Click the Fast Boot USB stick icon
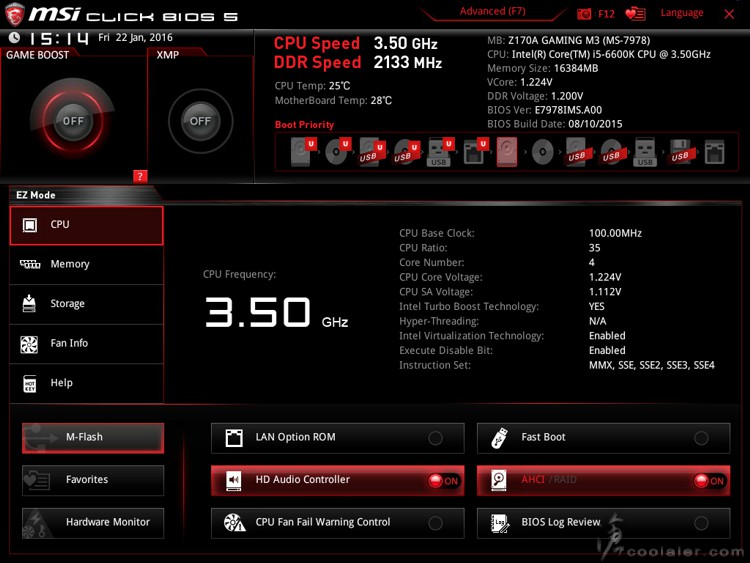Image resolution: width=750 pixels, height=563 pixels. click(499, 438)
